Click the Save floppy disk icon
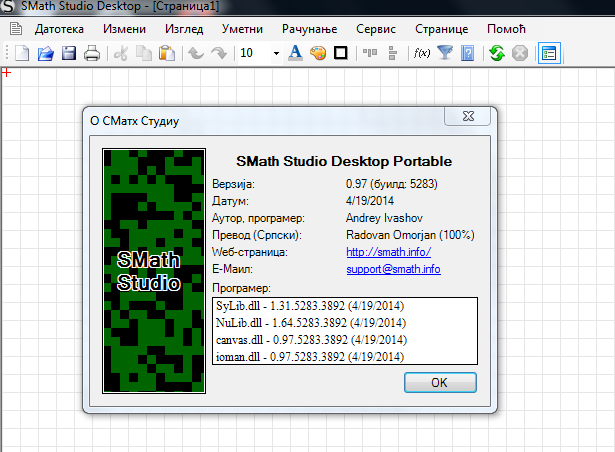 pos(68,53)
